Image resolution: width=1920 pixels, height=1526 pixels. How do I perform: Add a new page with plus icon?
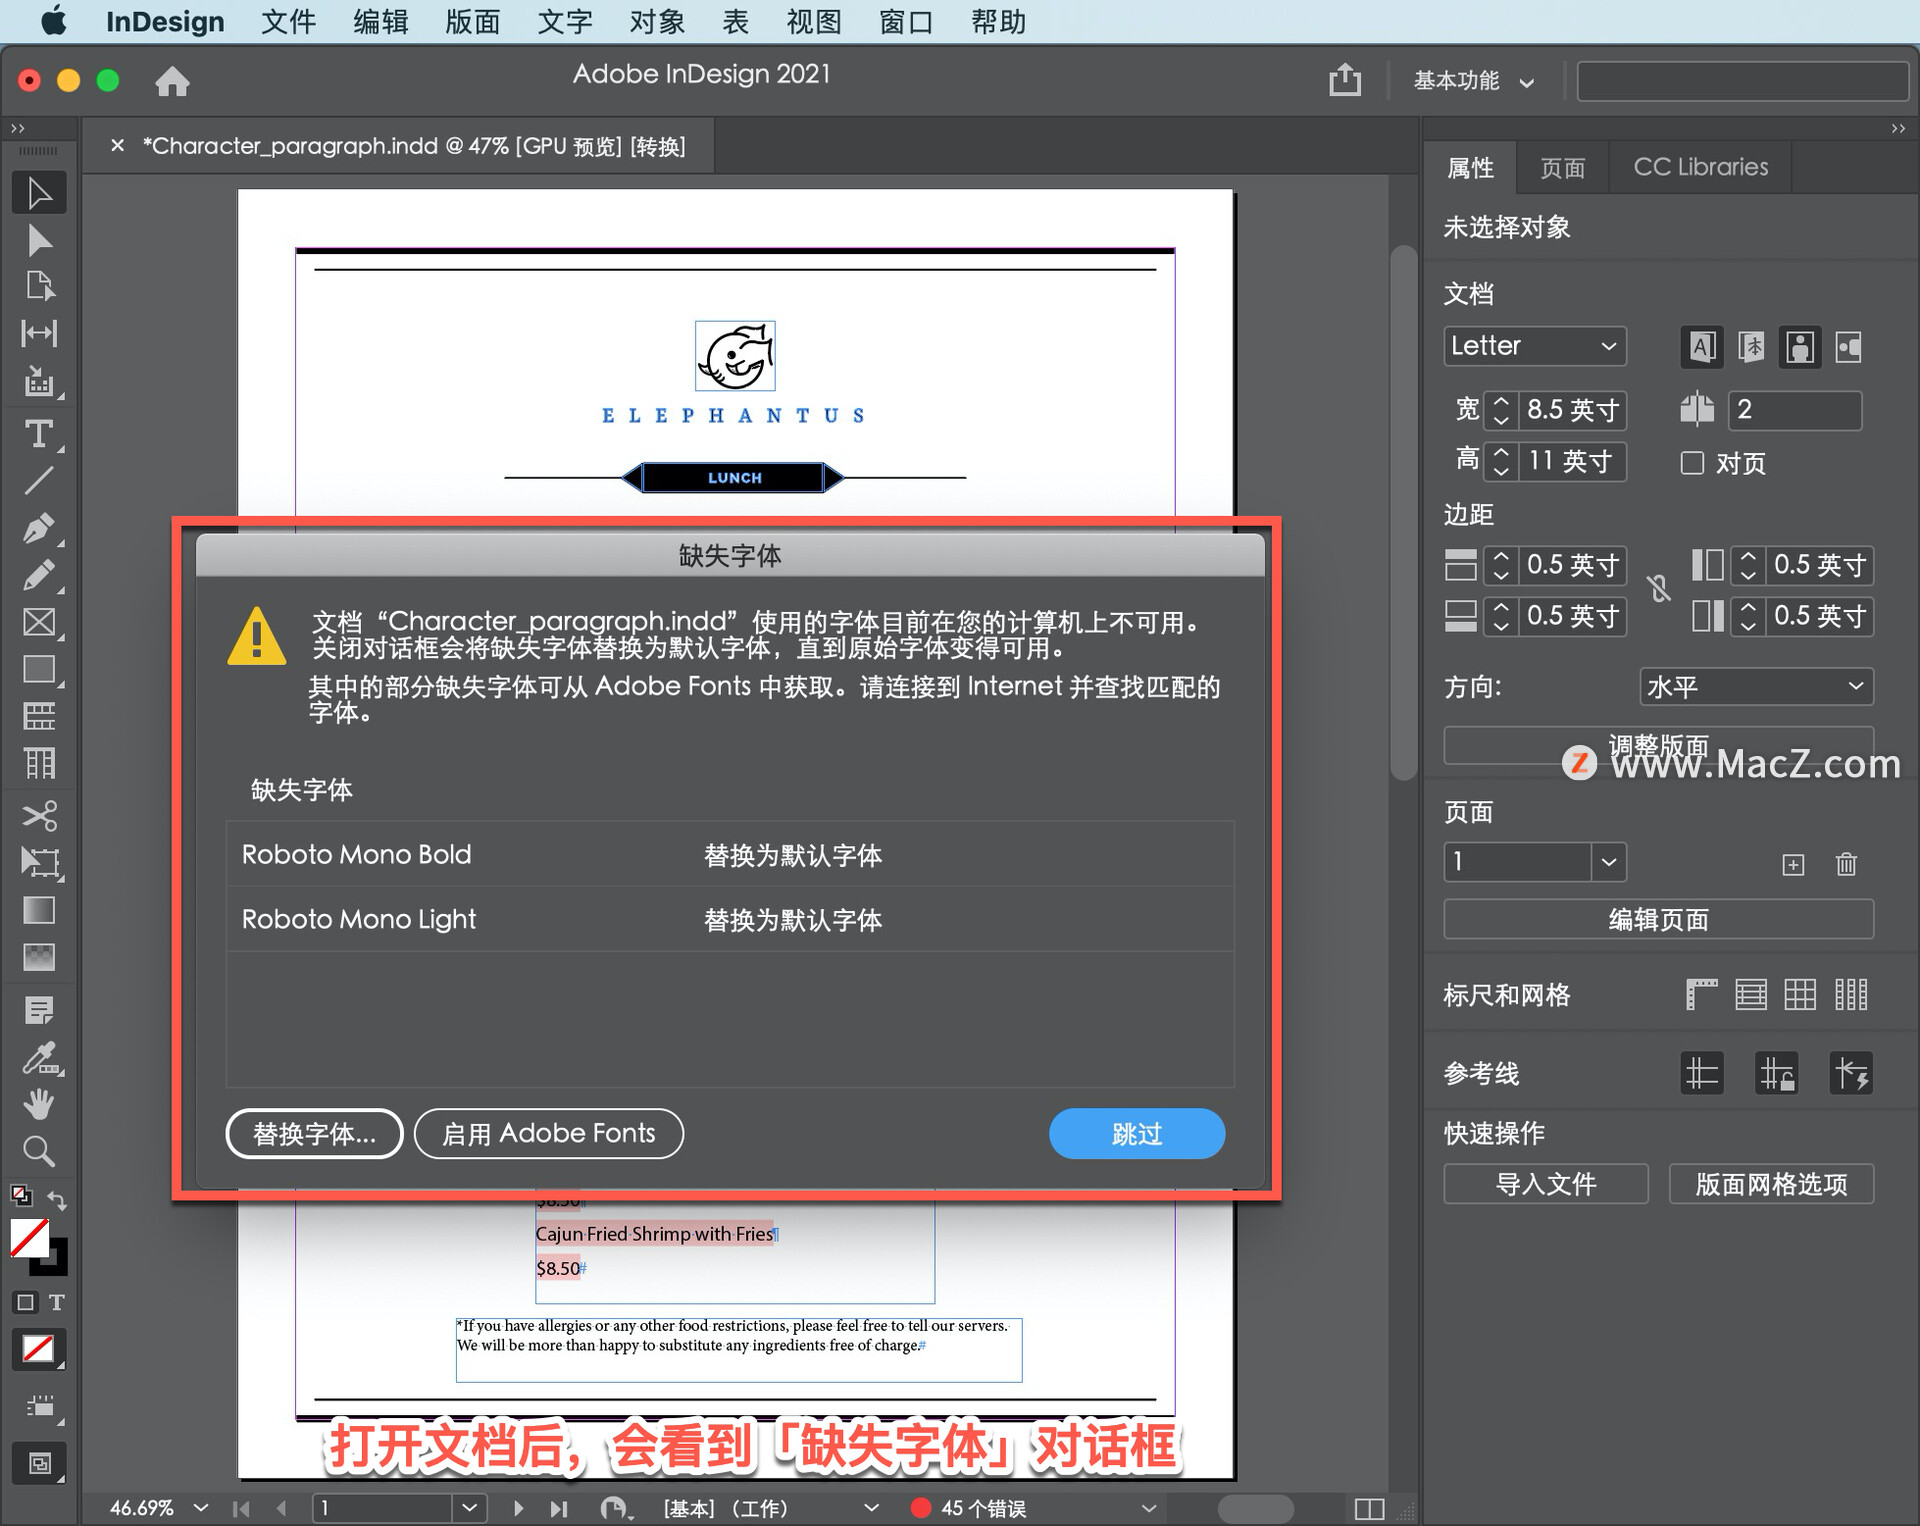coord(1793,864)
